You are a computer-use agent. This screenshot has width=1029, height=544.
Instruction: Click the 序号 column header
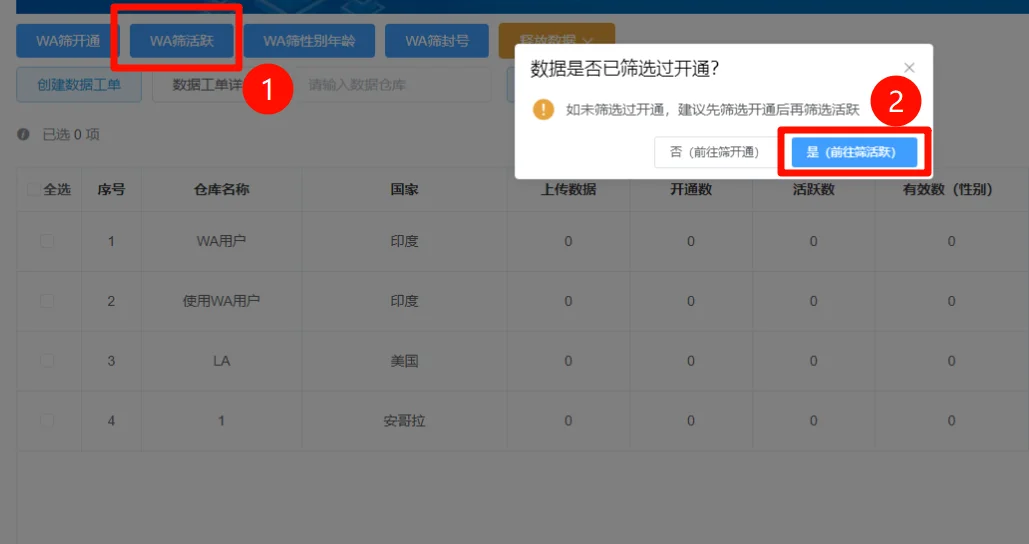coord(111,190)
